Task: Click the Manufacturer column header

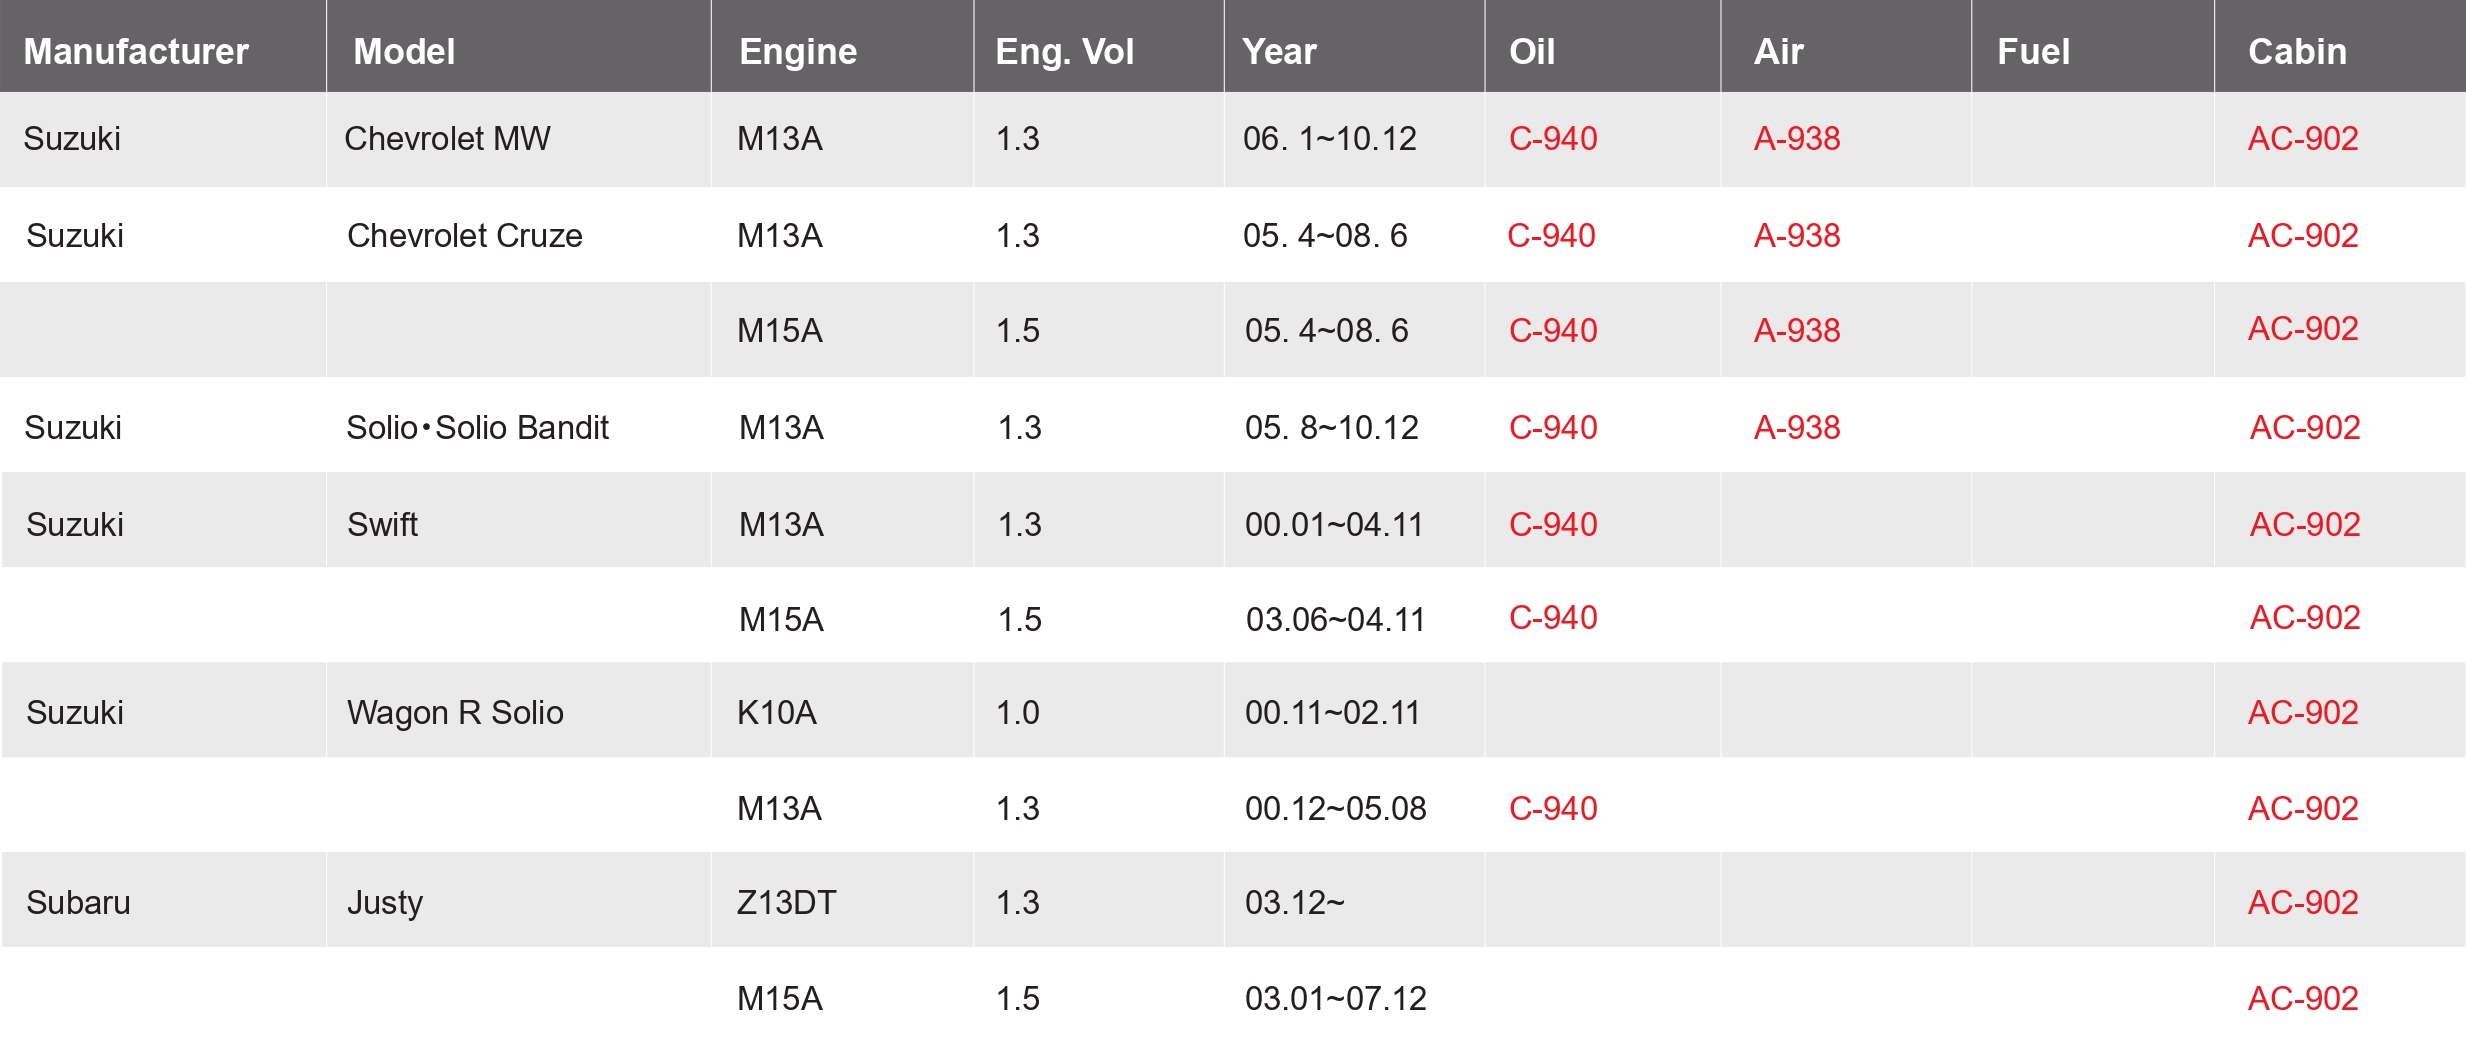Action: pyautogui.click(x=136, y=51)
